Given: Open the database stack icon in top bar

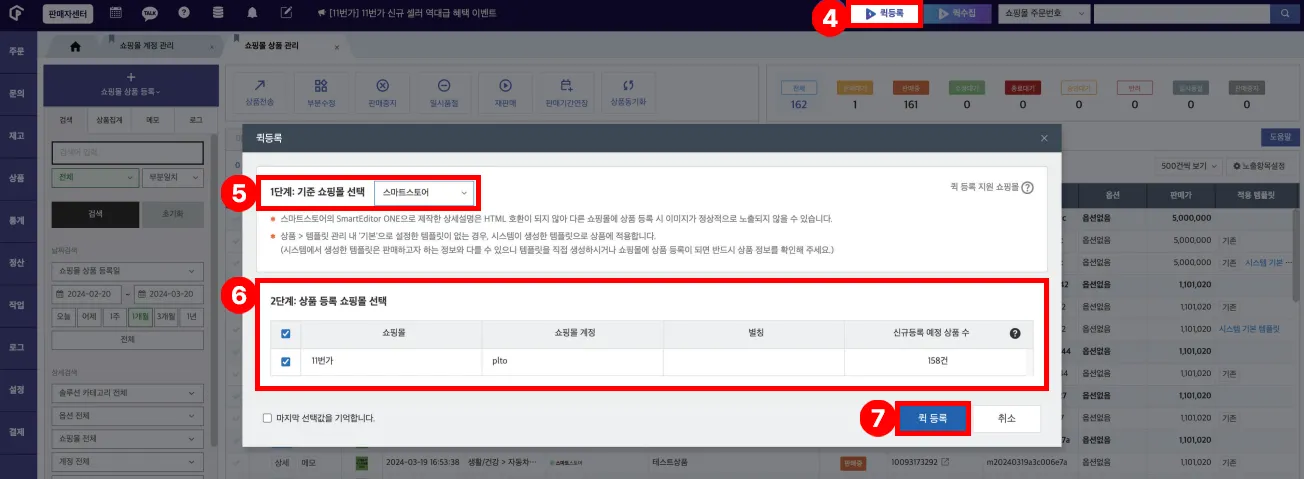Looking at the screenshot, I should 218,13.
